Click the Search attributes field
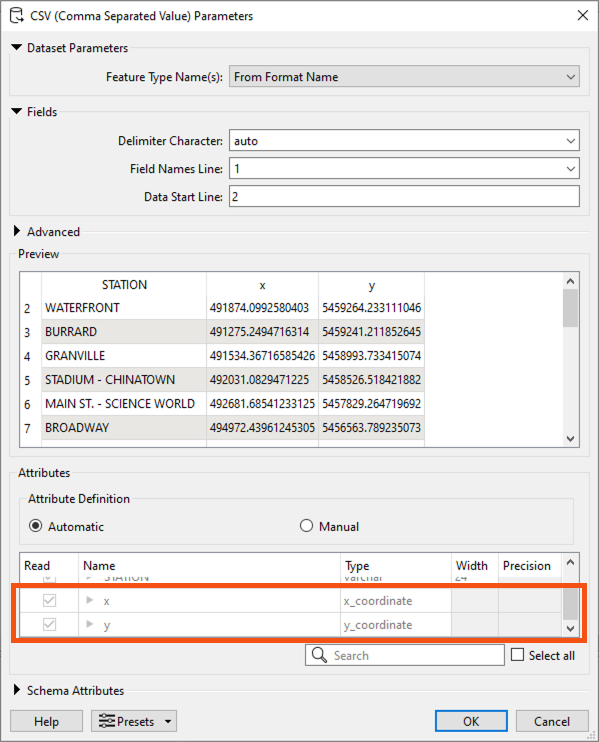This screenshot has width=599, height=742. 405,655
